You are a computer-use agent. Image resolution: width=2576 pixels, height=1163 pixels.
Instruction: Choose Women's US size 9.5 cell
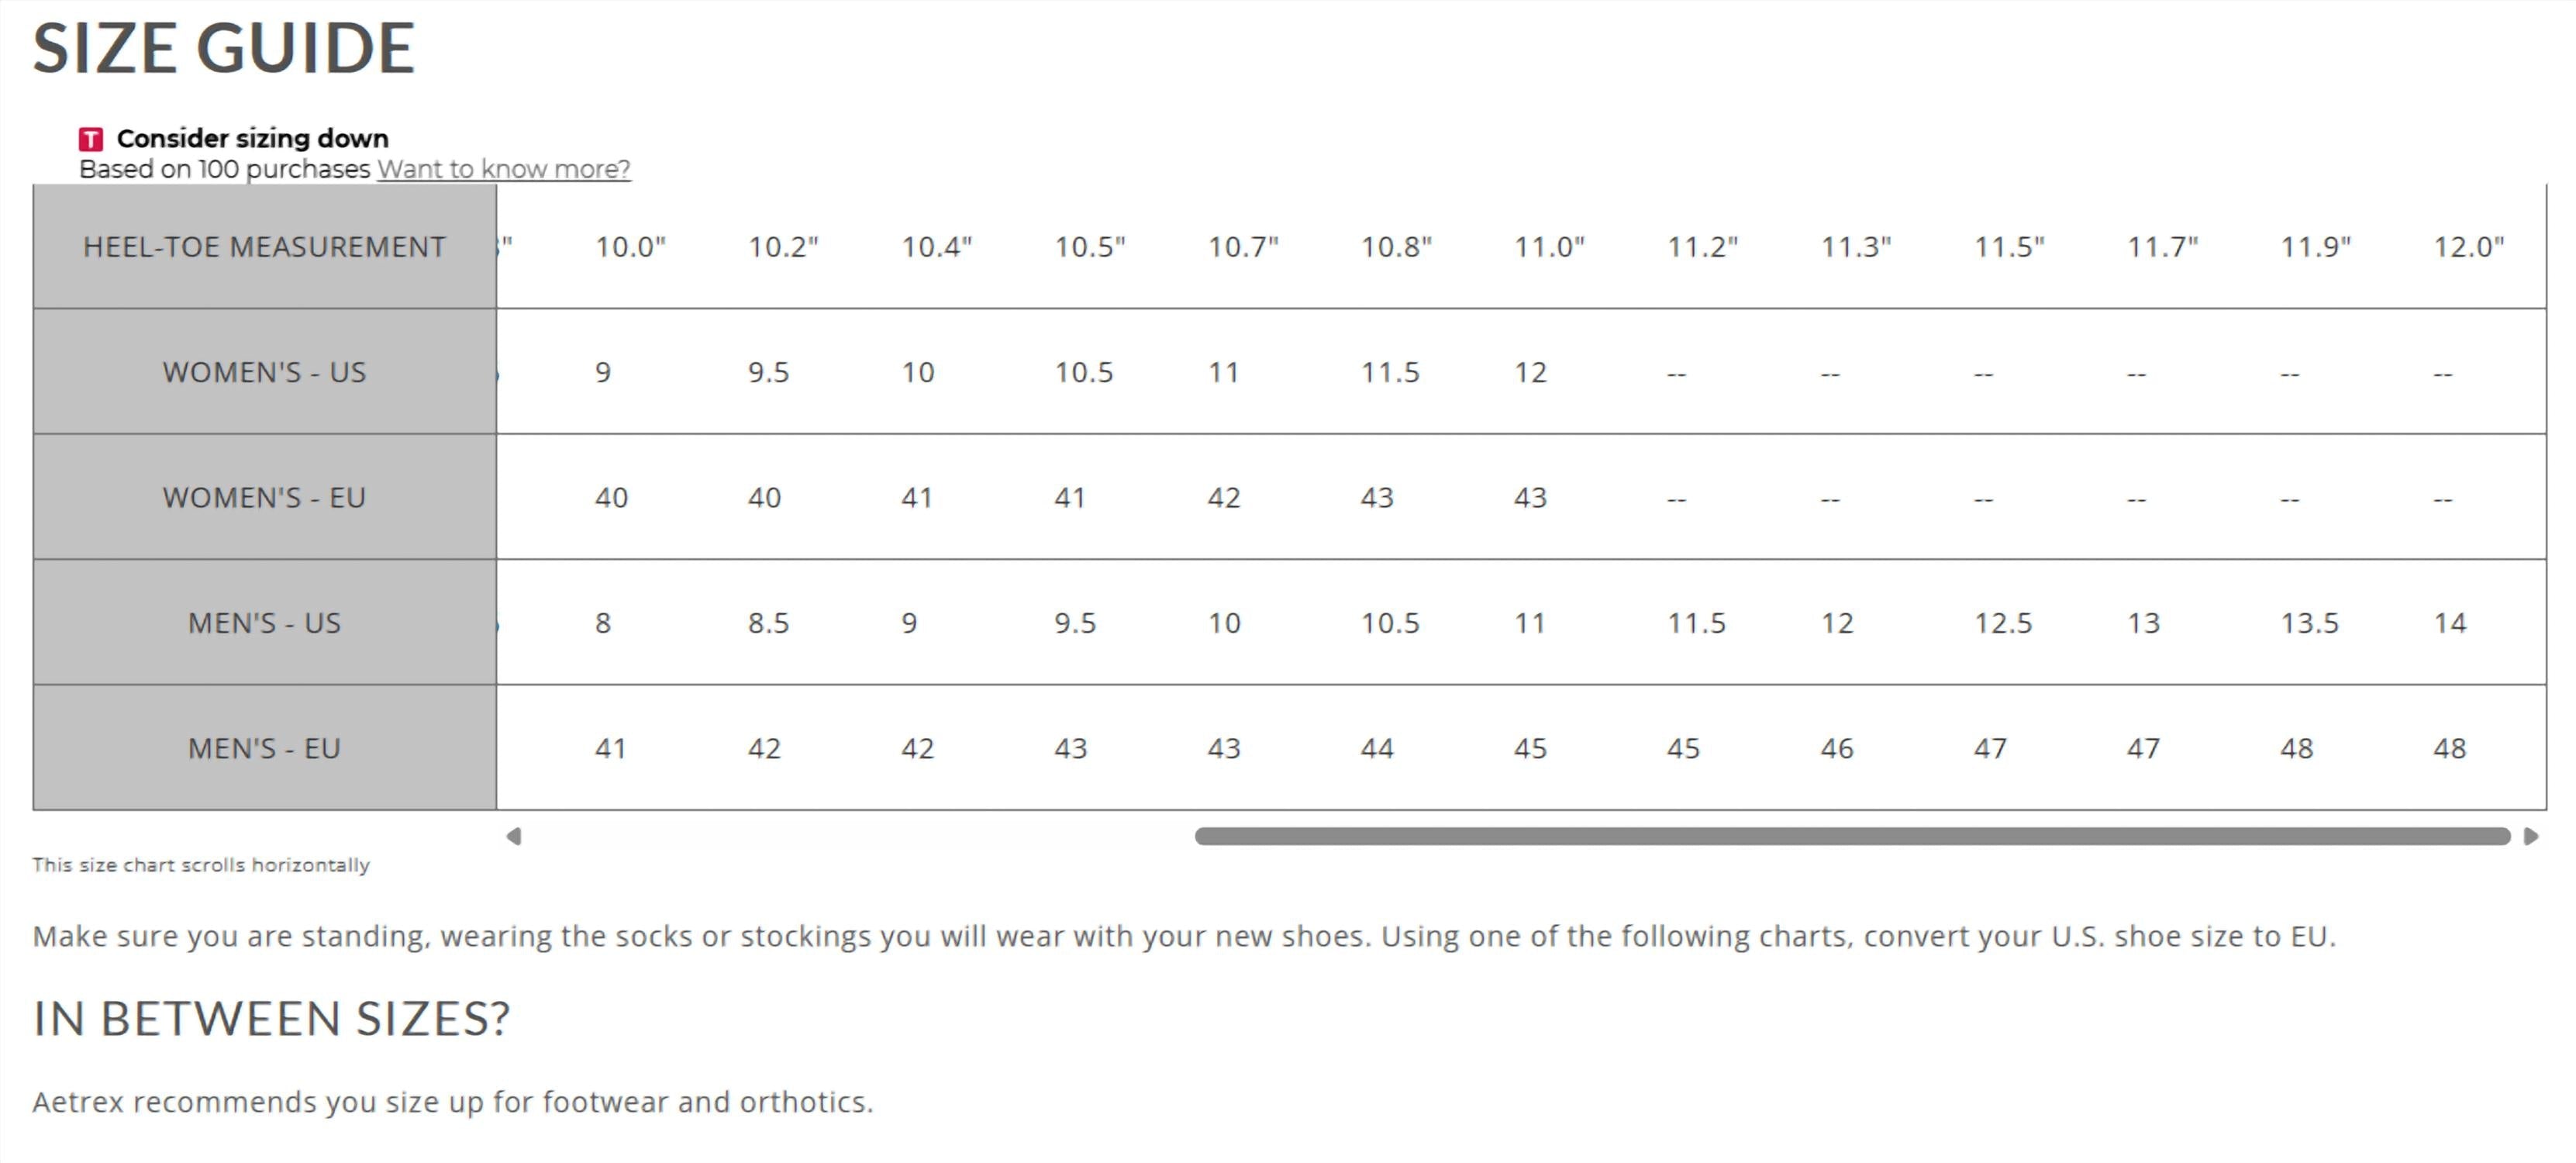click(x=768, y=372)
